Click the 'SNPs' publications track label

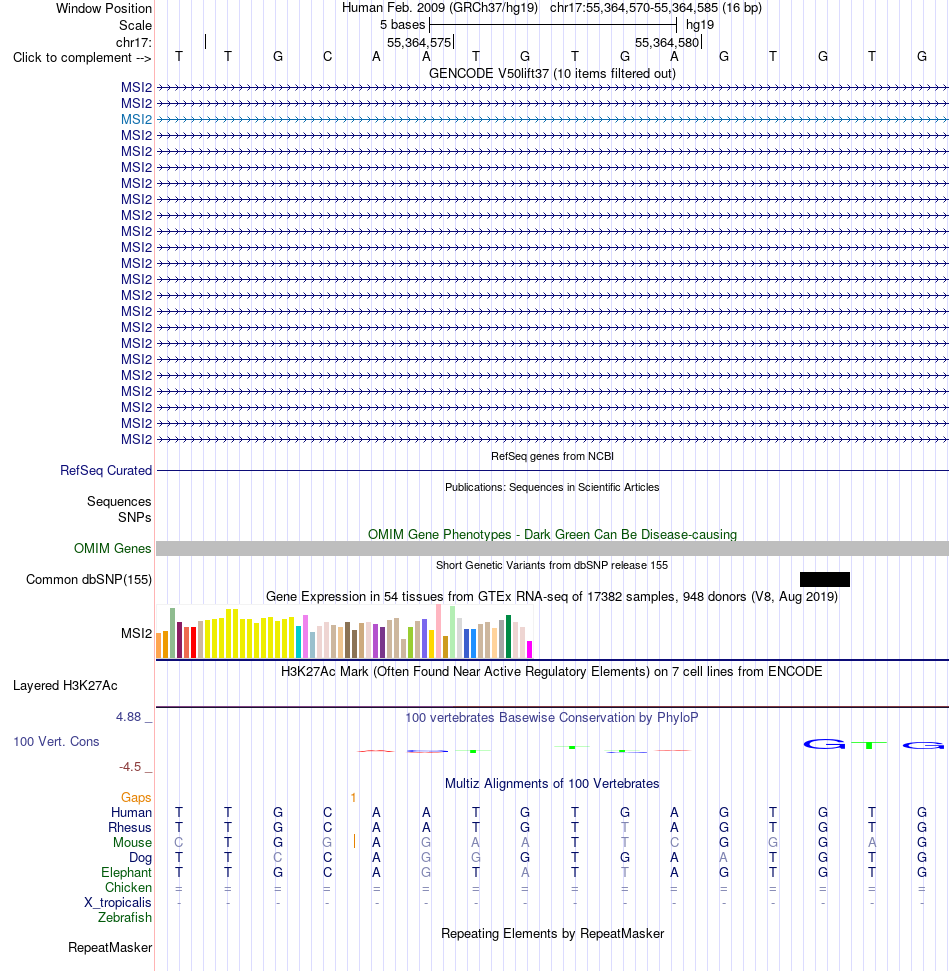pos(135,518)
